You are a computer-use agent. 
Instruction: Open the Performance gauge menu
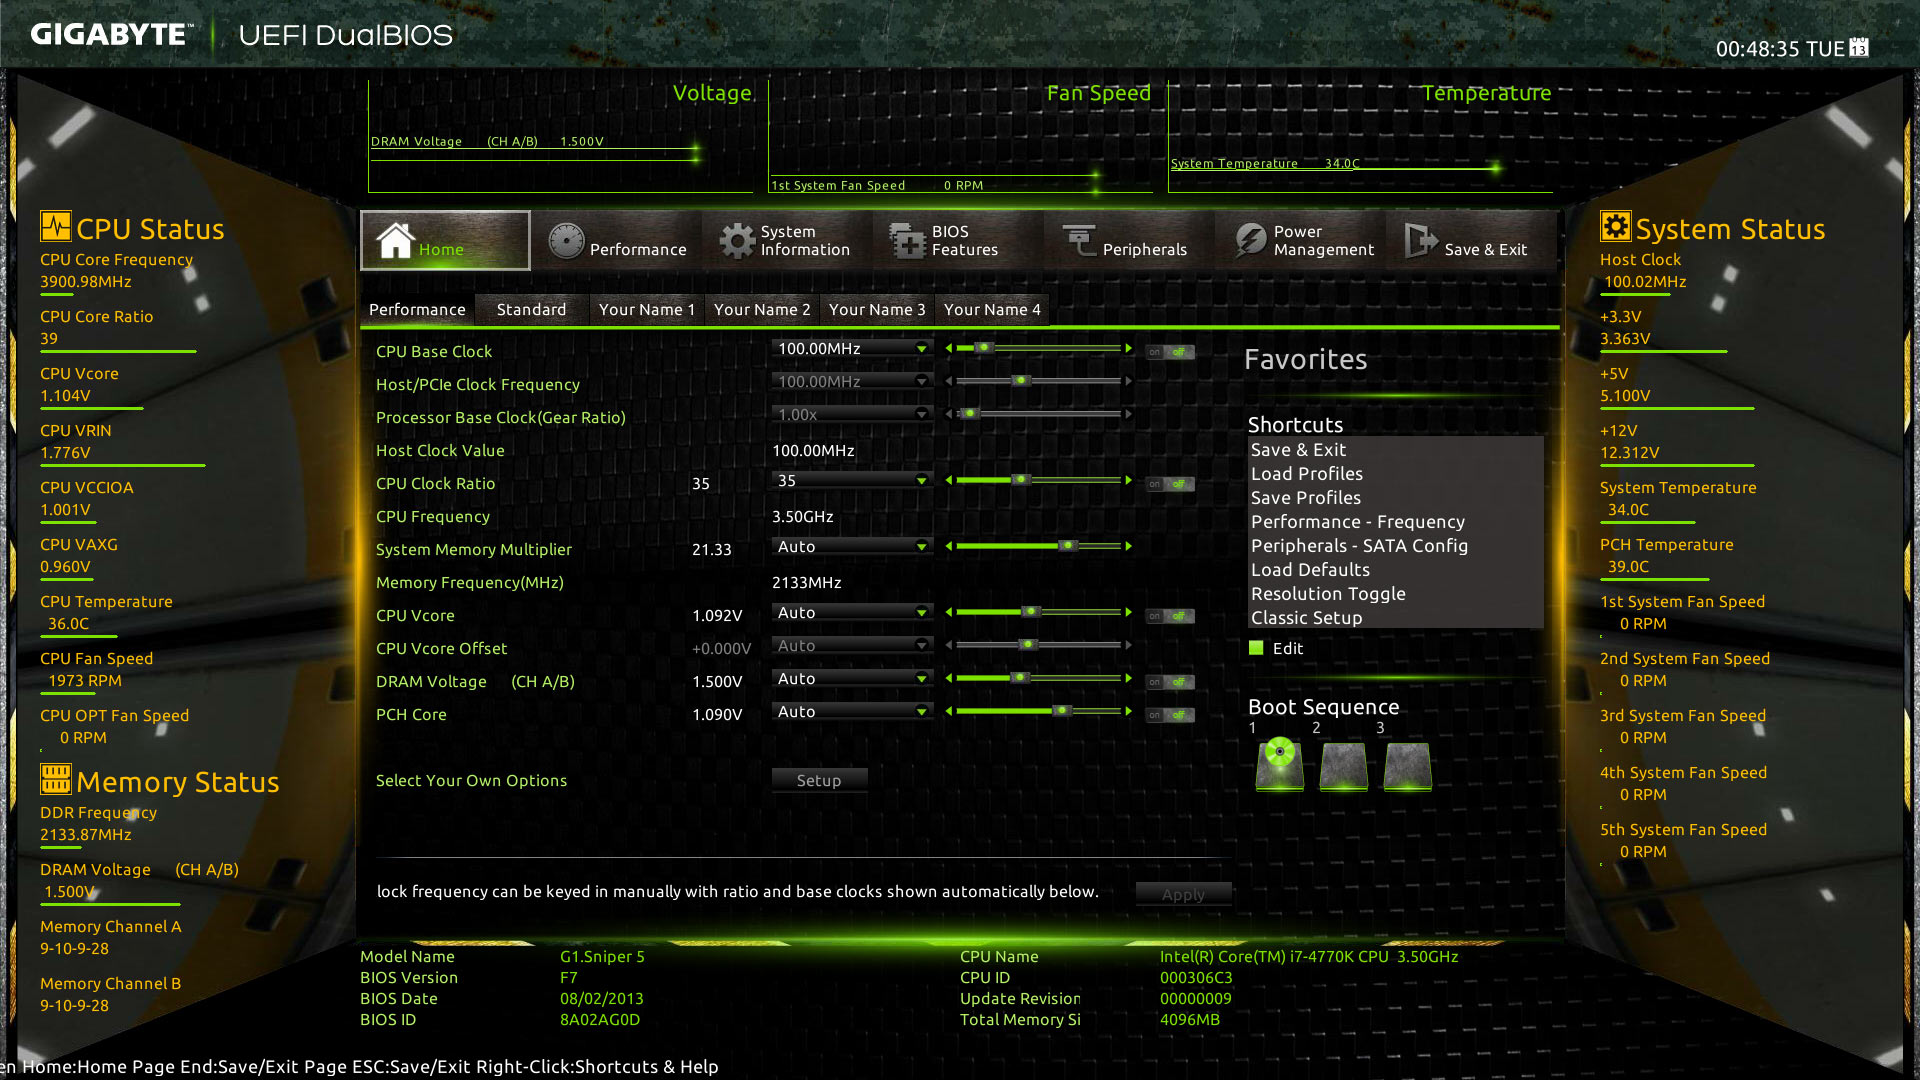pos(617,241)
